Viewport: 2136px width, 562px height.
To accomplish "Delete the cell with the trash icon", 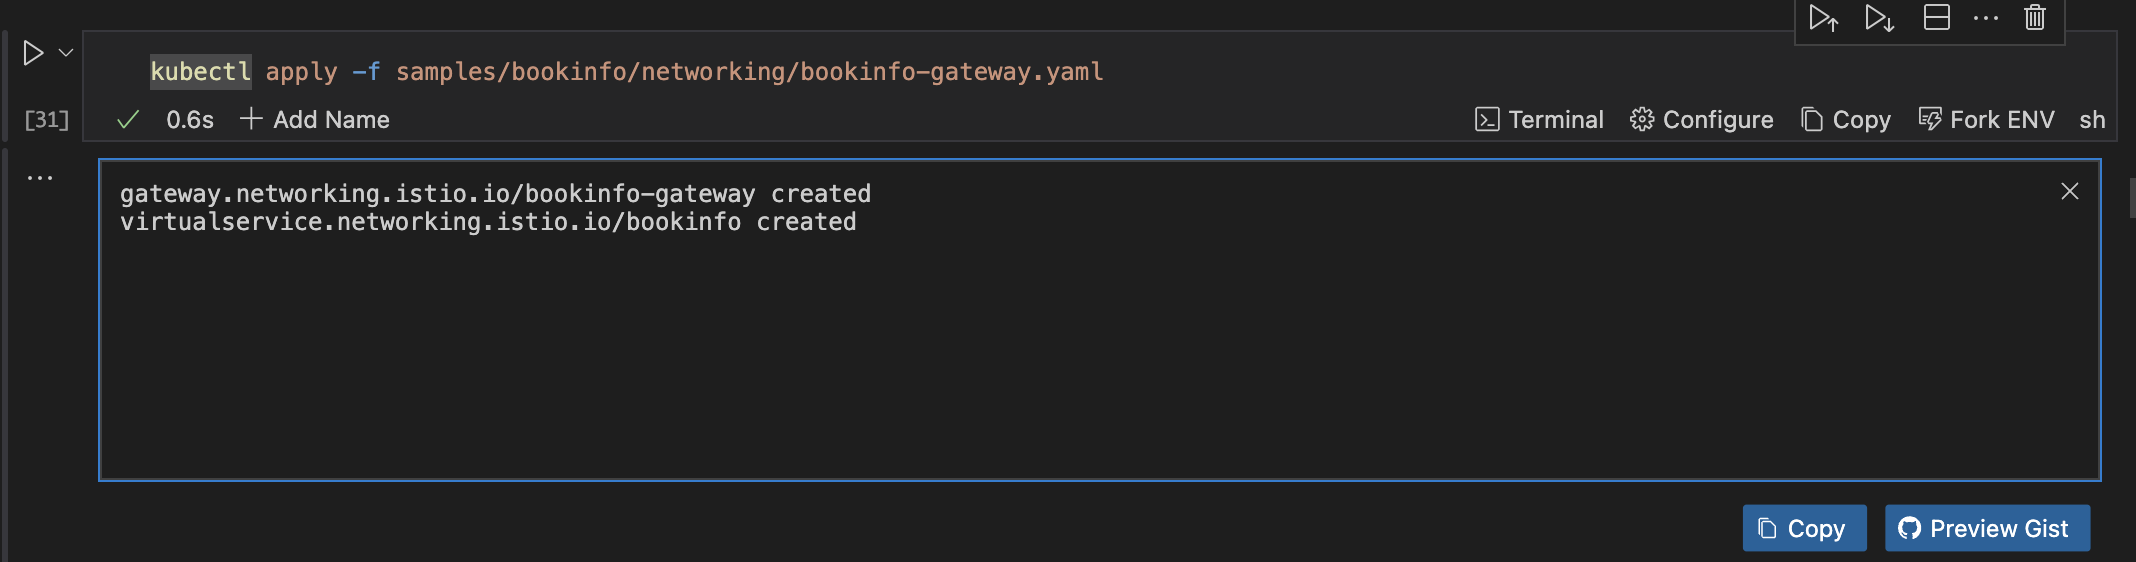I will click(2035, 18).
